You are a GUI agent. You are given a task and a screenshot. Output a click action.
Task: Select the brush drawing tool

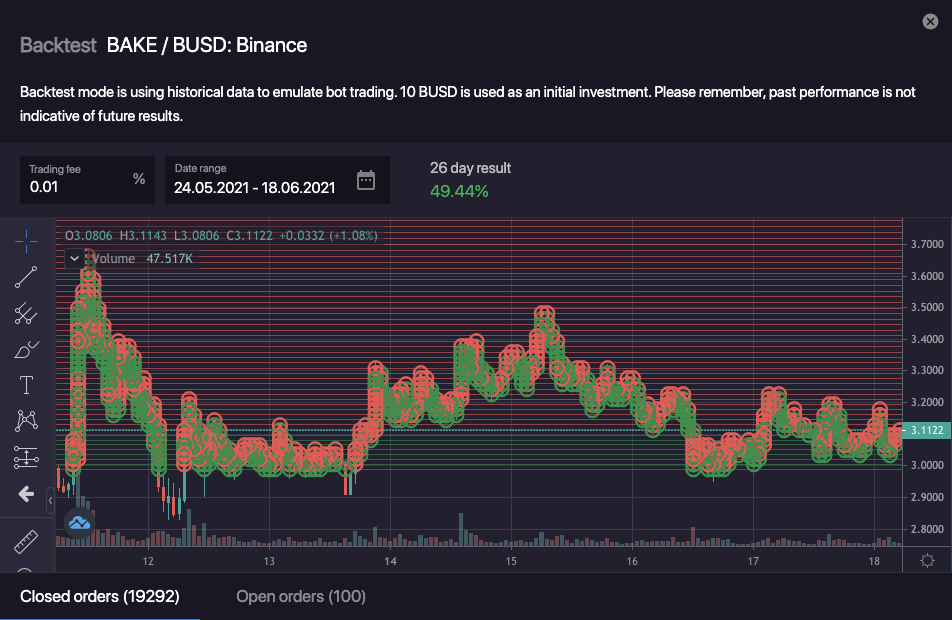(26, 349)
